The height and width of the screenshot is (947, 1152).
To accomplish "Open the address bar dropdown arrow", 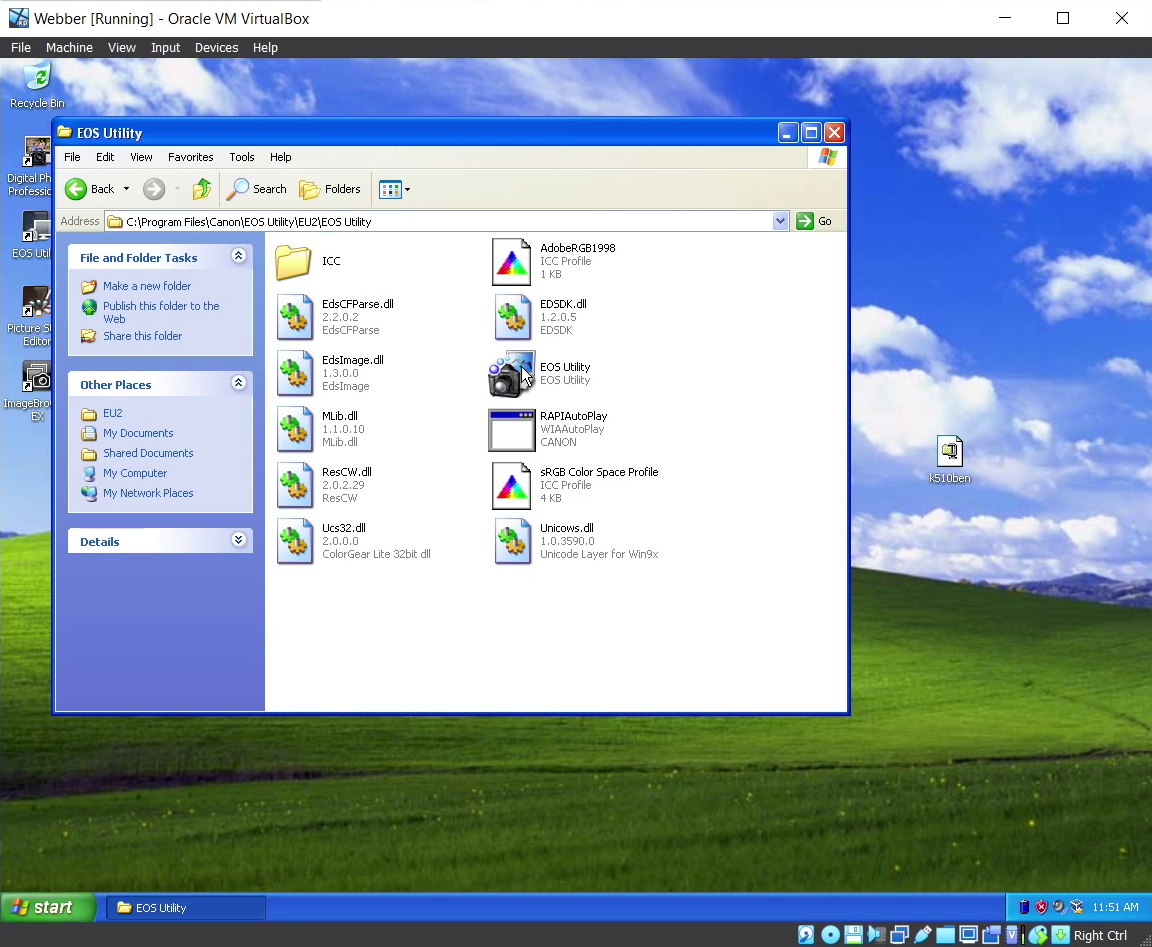I will [x=781, y=222].
